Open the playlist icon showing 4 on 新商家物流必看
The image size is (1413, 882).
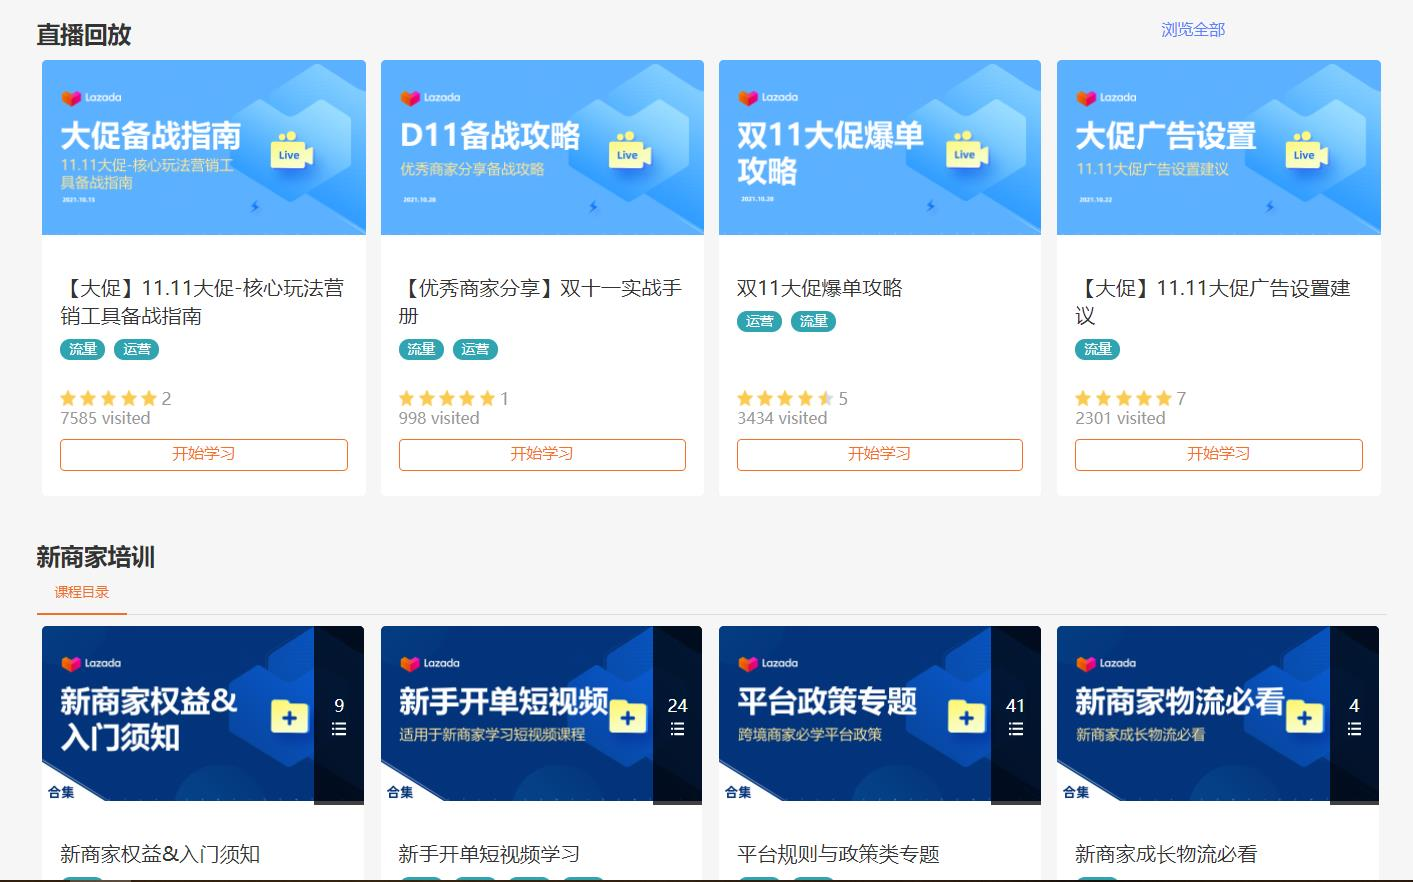(1353, 718)
